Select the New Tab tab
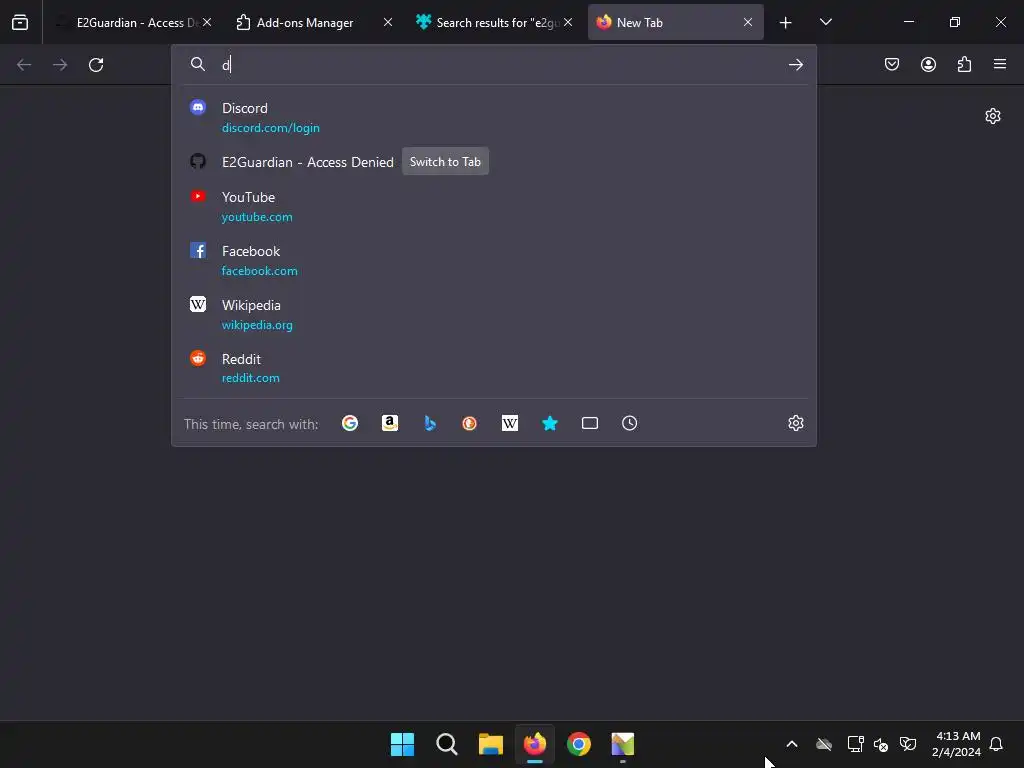 pyautogui.click(x=675, y=22)
